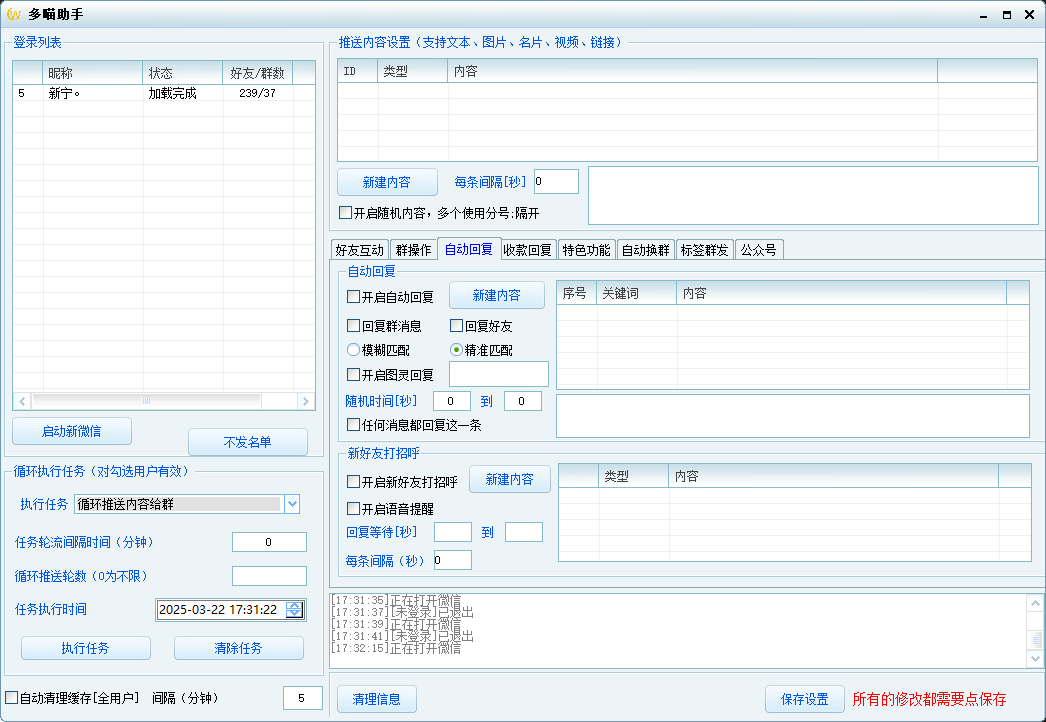Enable the 开启自动回复 checkbox
Screen dimensions: 1046x722
[x=354, y=296]
